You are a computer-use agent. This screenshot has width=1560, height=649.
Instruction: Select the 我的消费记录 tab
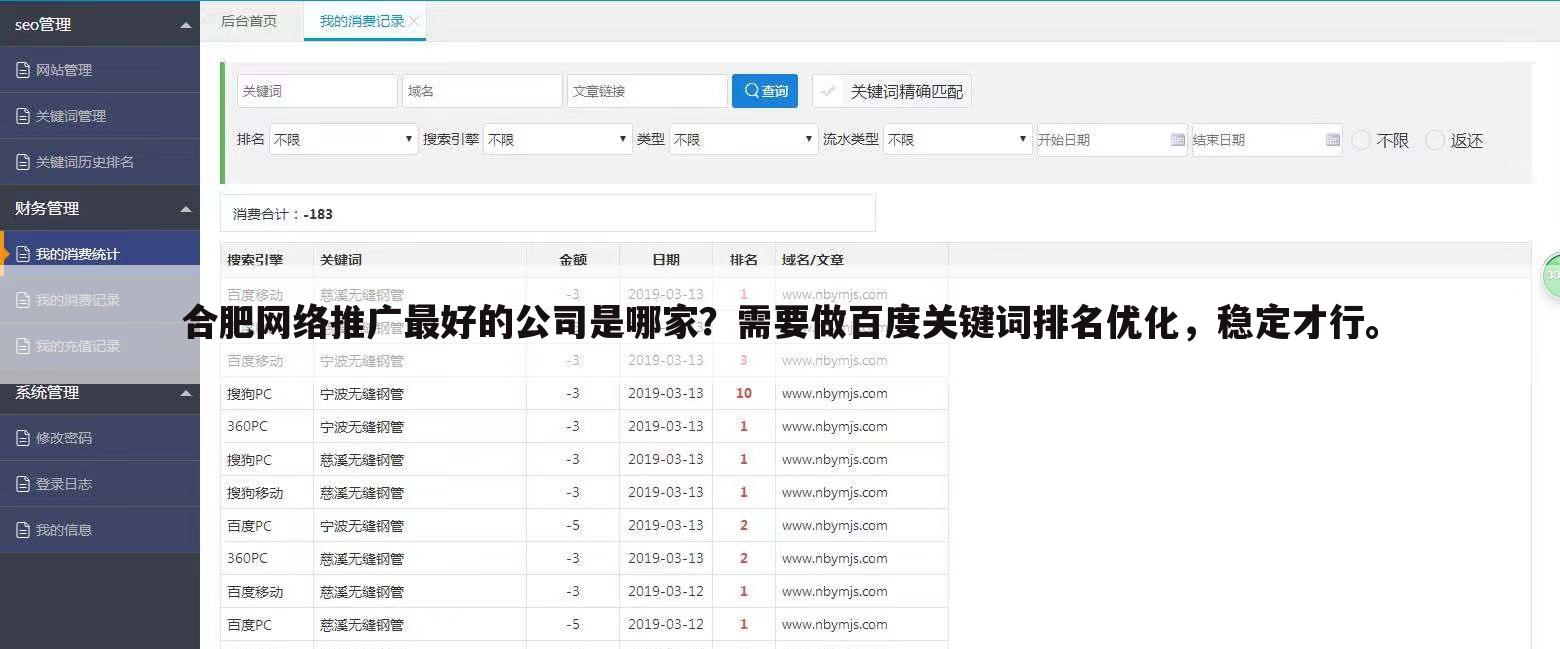coord(362,21)
